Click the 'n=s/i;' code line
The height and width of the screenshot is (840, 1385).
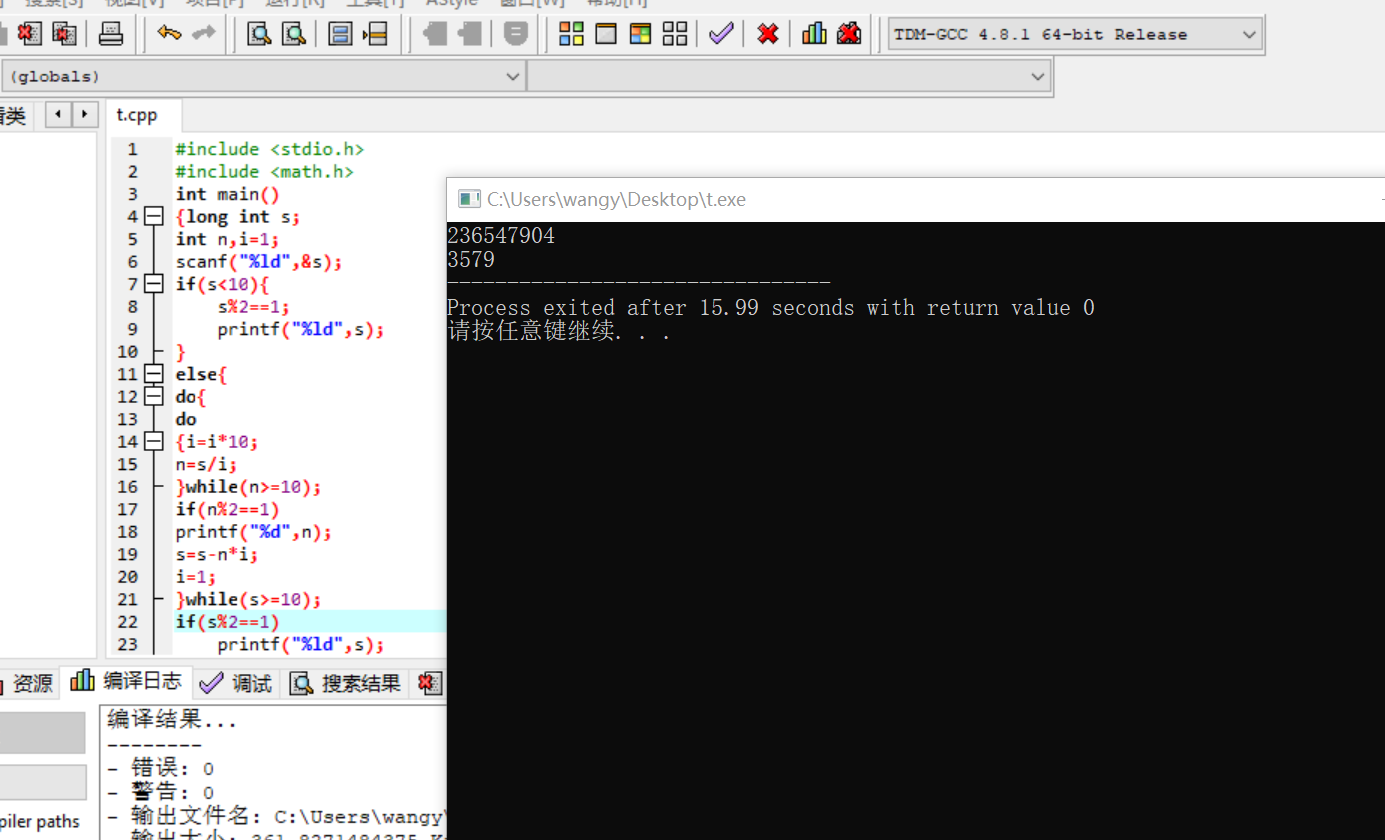(x=207, y=464)
